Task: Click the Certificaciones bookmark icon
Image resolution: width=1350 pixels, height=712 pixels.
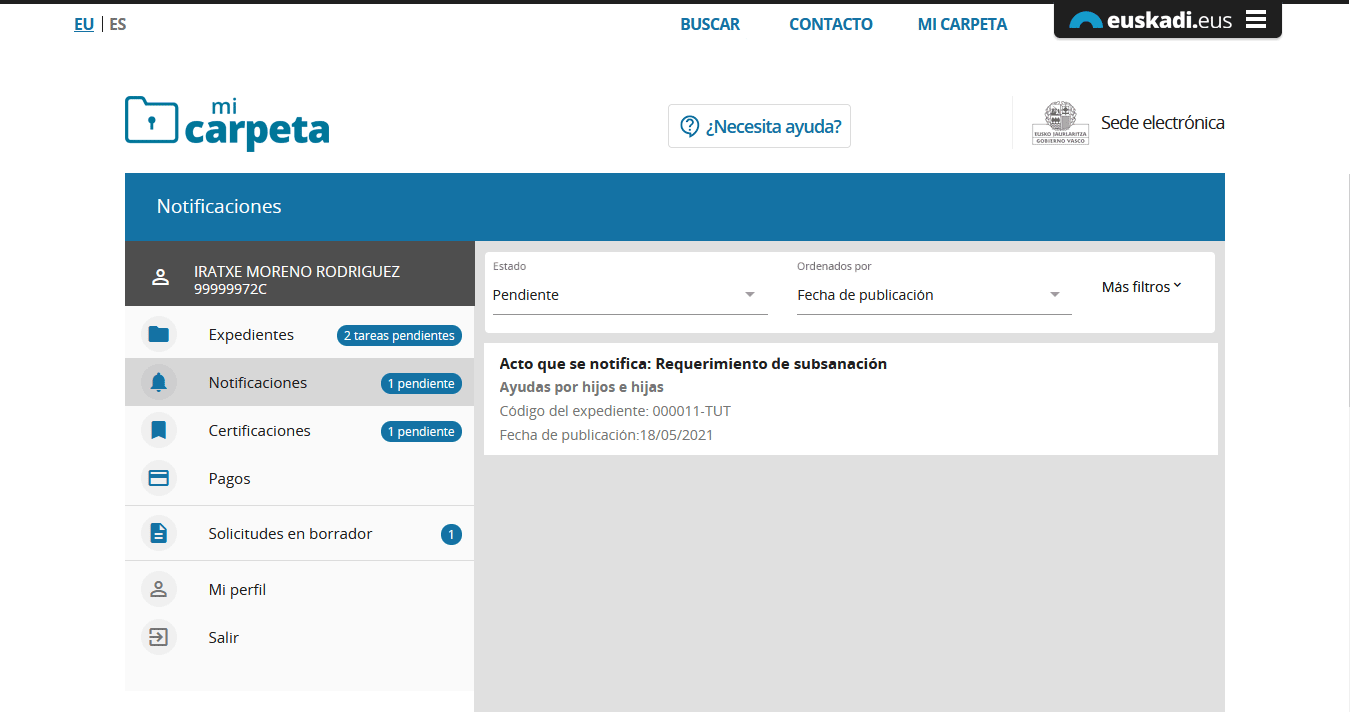Action: [x=158, y=431]
